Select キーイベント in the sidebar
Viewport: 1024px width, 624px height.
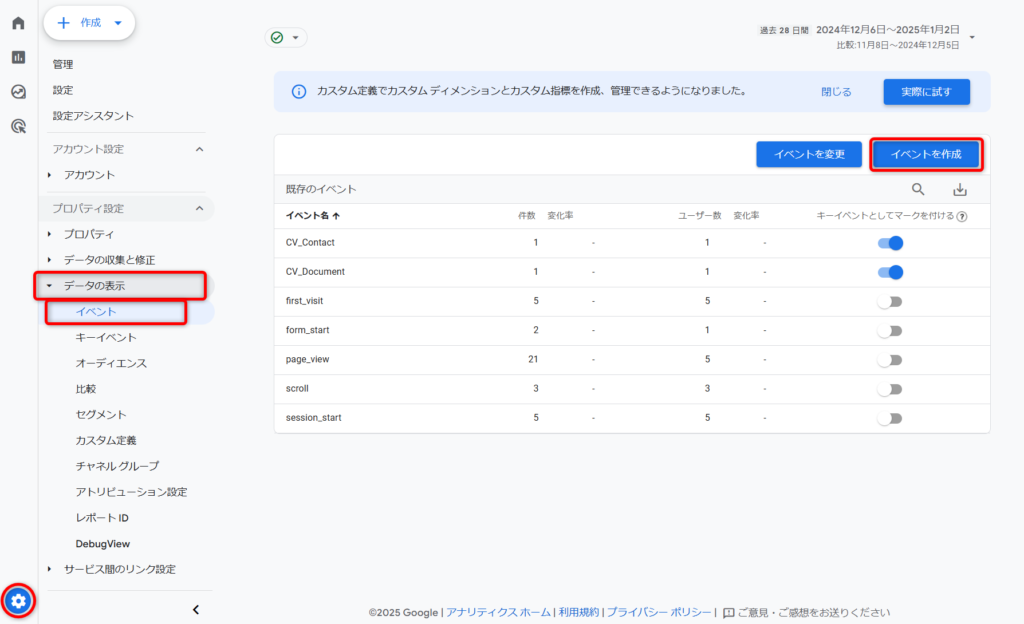coord(106,338)
